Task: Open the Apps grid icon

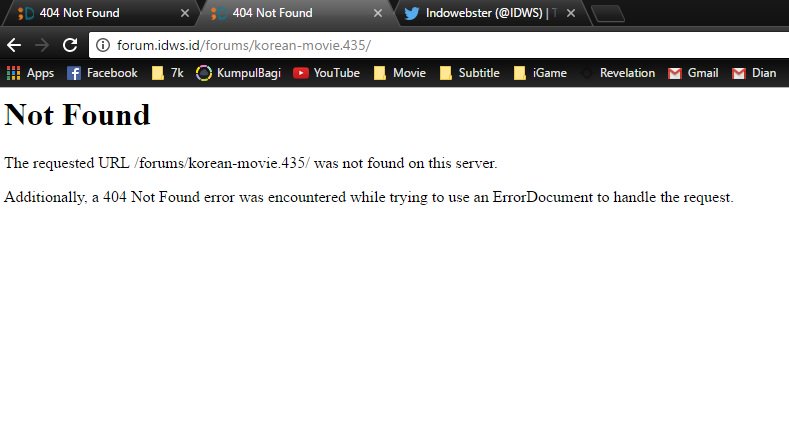Action: click(14, 73)
